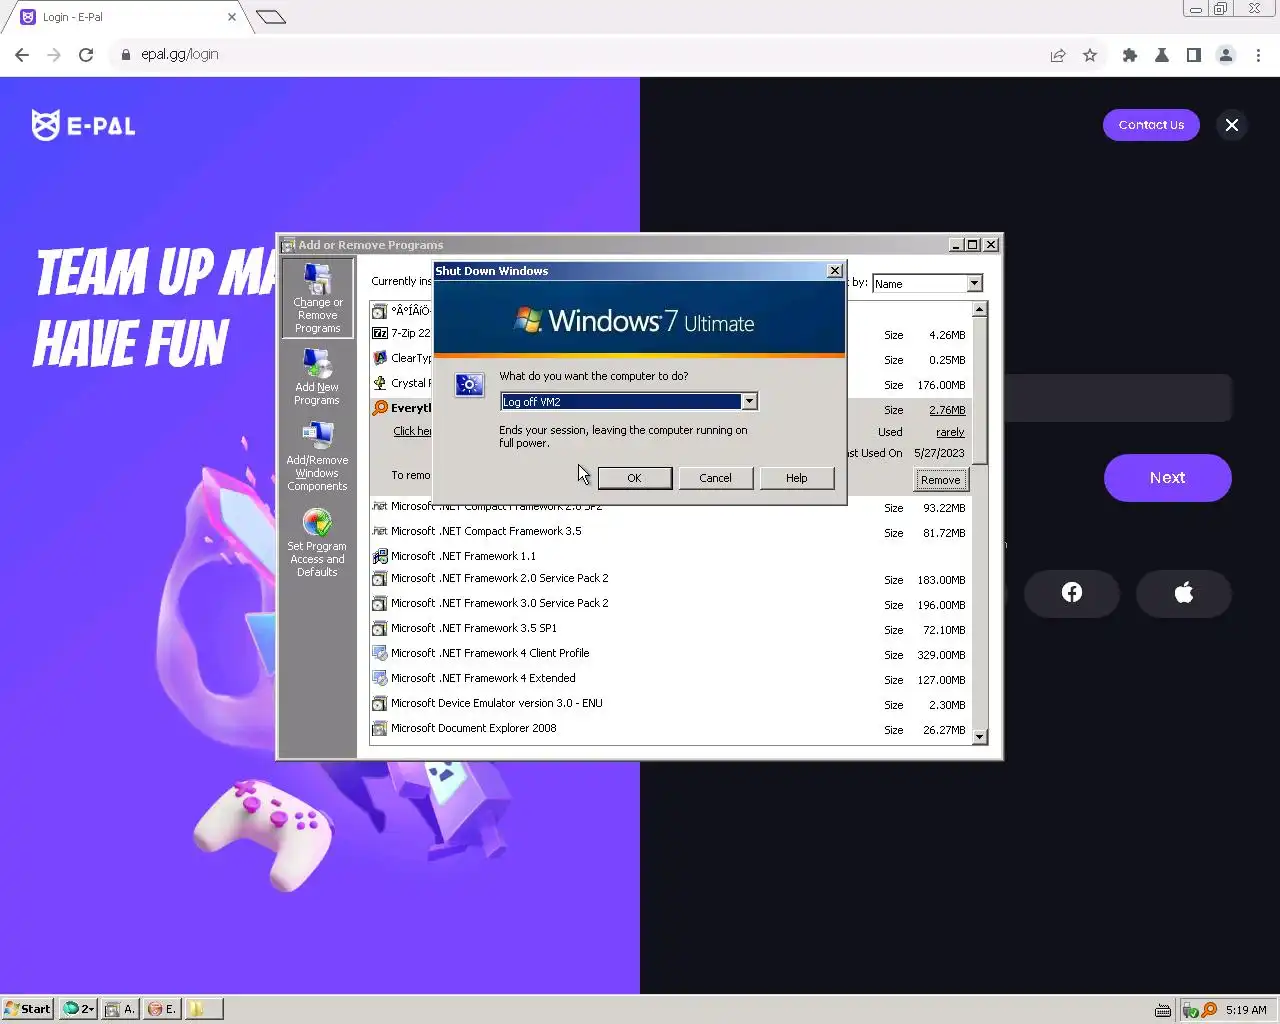Confirm log off with OK

(634, 478)
